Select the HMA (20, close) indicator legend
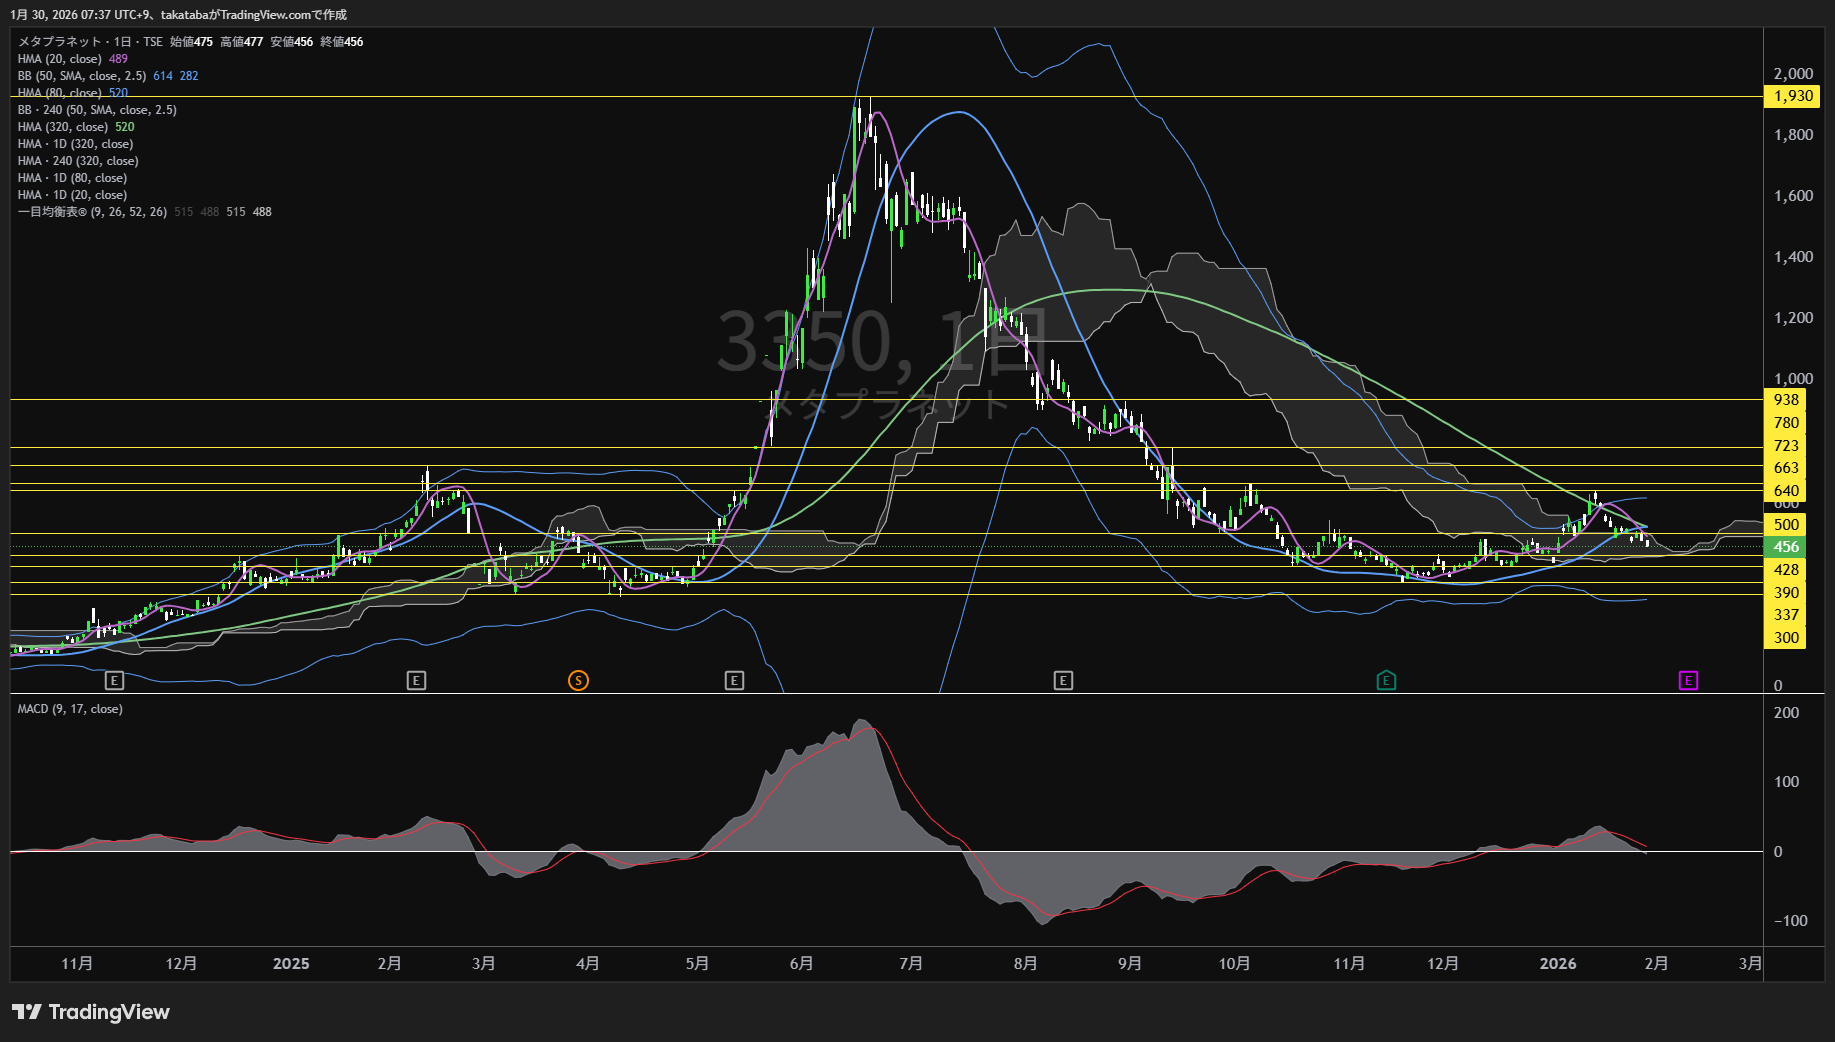The image size is (1835, 1042). (60, 59)
